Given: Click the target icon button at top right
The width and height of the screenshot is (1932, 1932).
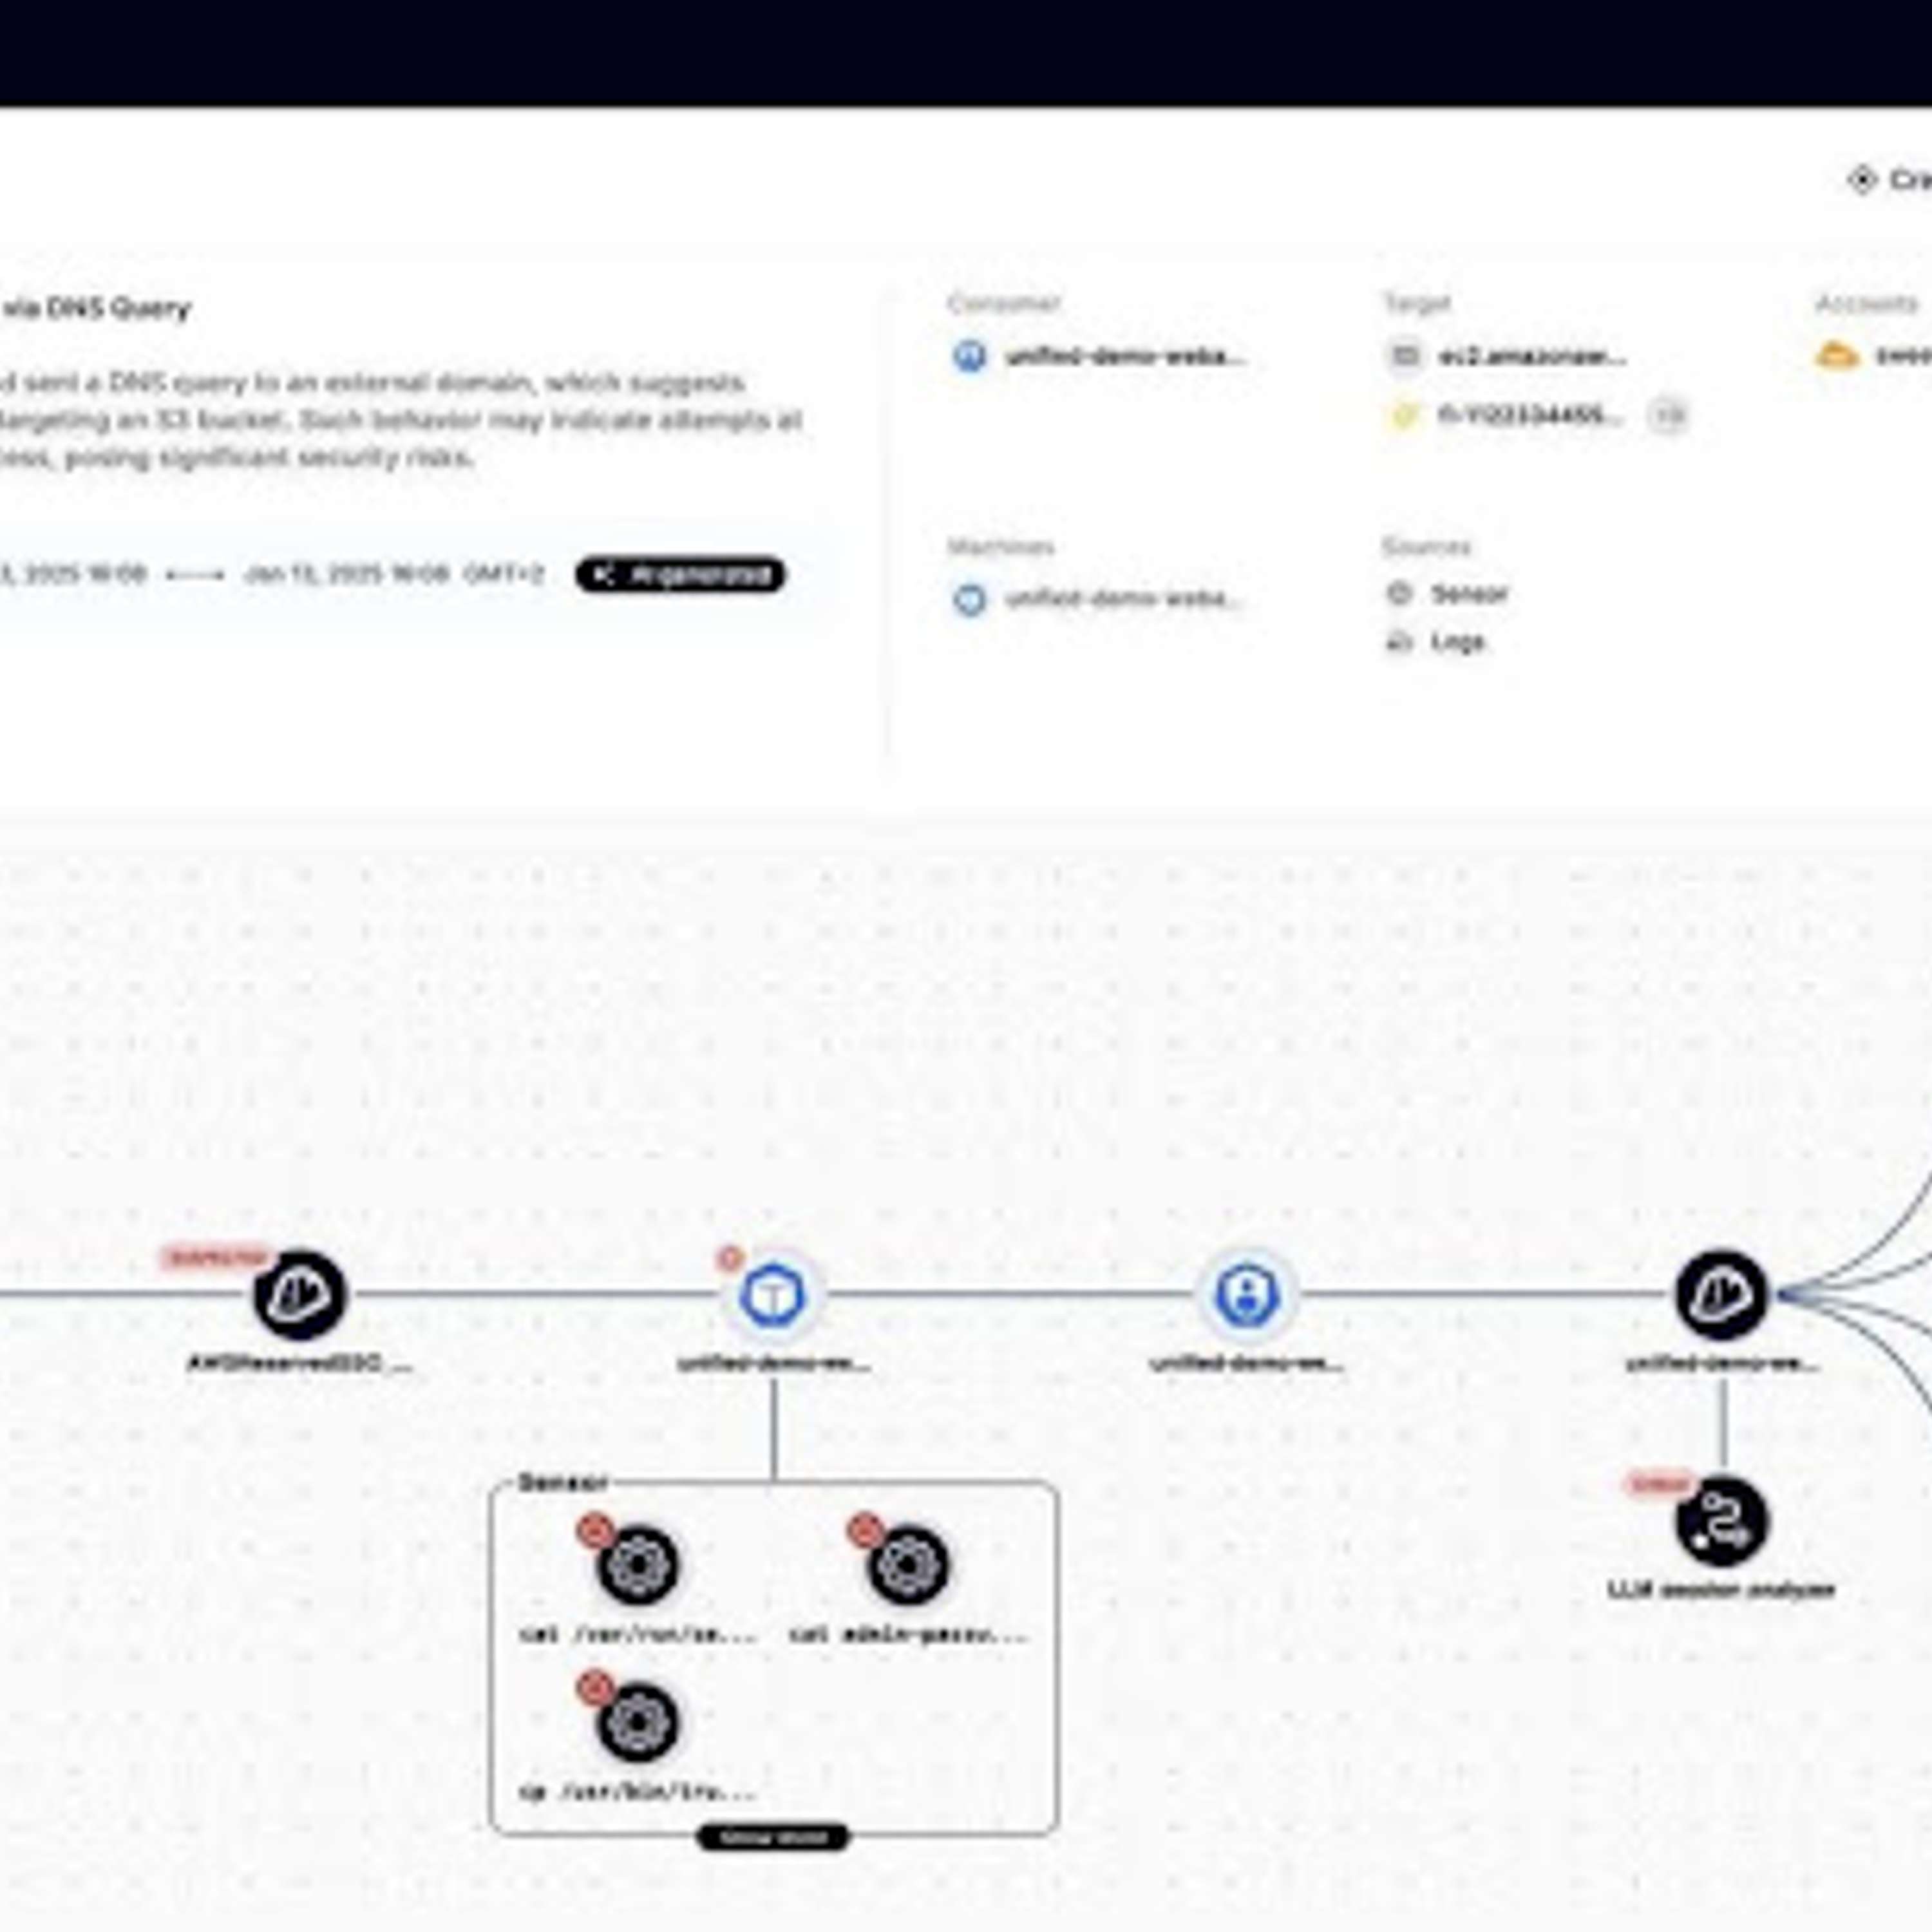Looking at the screenshot, I should click(x=1861, y=180).
